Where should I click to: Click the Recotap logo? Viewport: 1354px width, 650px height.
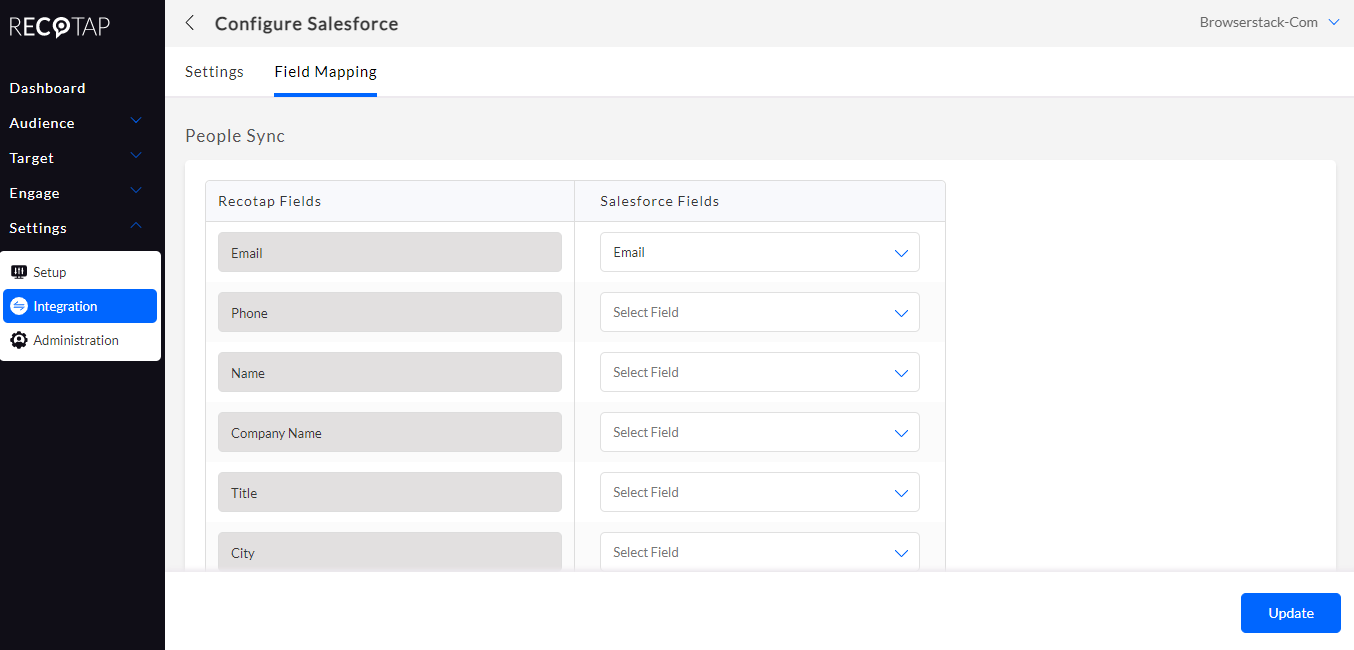point(60,27)
